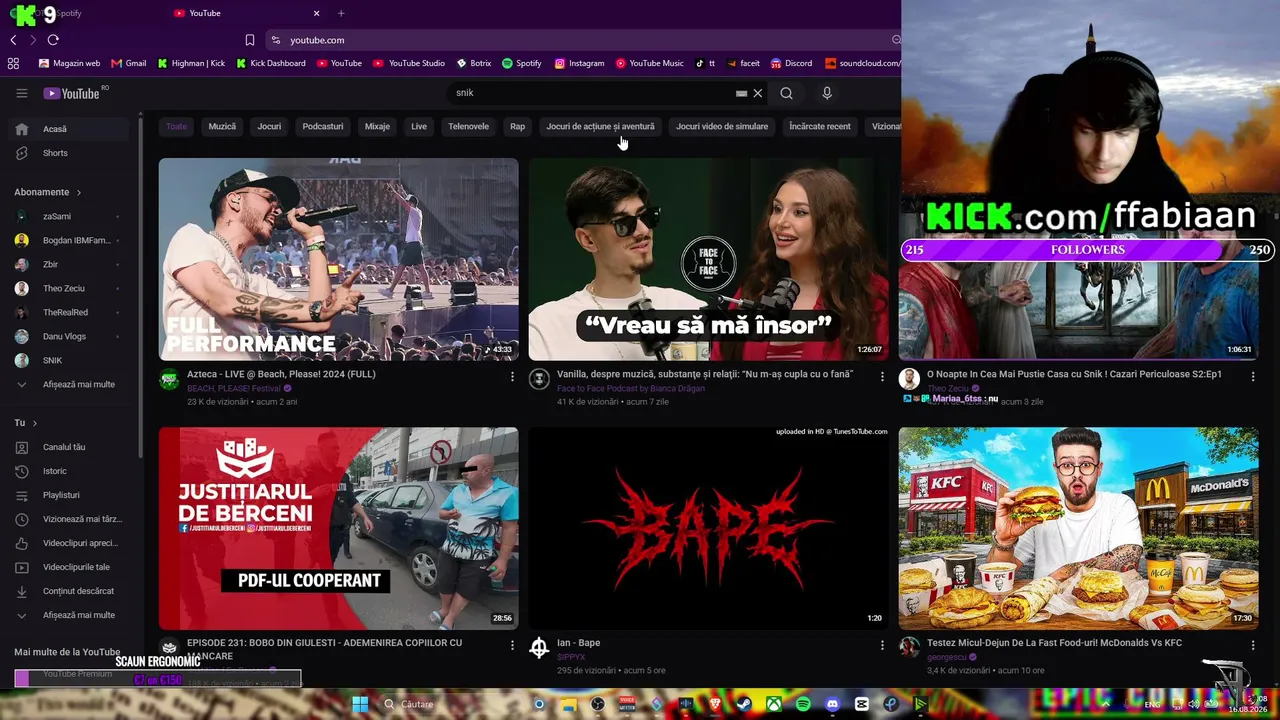Viewport: 1280px width, 720px height.
Task: Select the Live filter chip
Action: [x=419, y=126]
